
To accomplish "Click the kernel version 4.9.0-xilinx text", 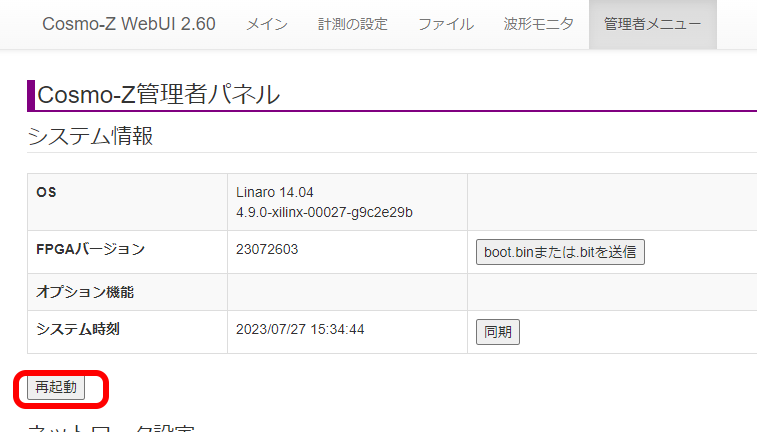I will pos(324,212).
